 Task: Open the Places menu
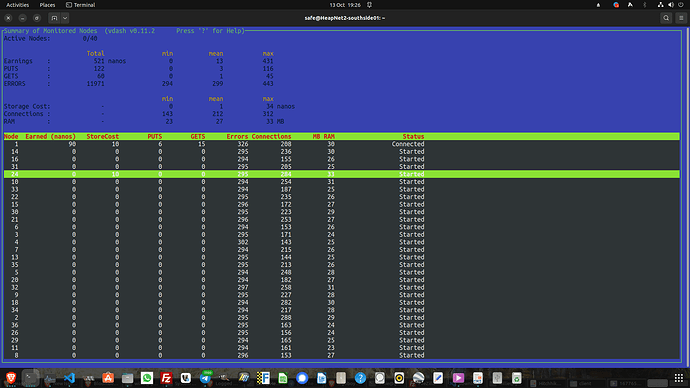[47, 5]
